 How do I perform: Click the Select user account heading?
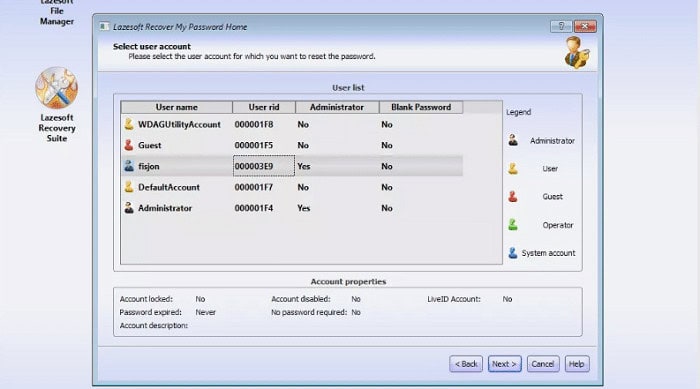152,46
